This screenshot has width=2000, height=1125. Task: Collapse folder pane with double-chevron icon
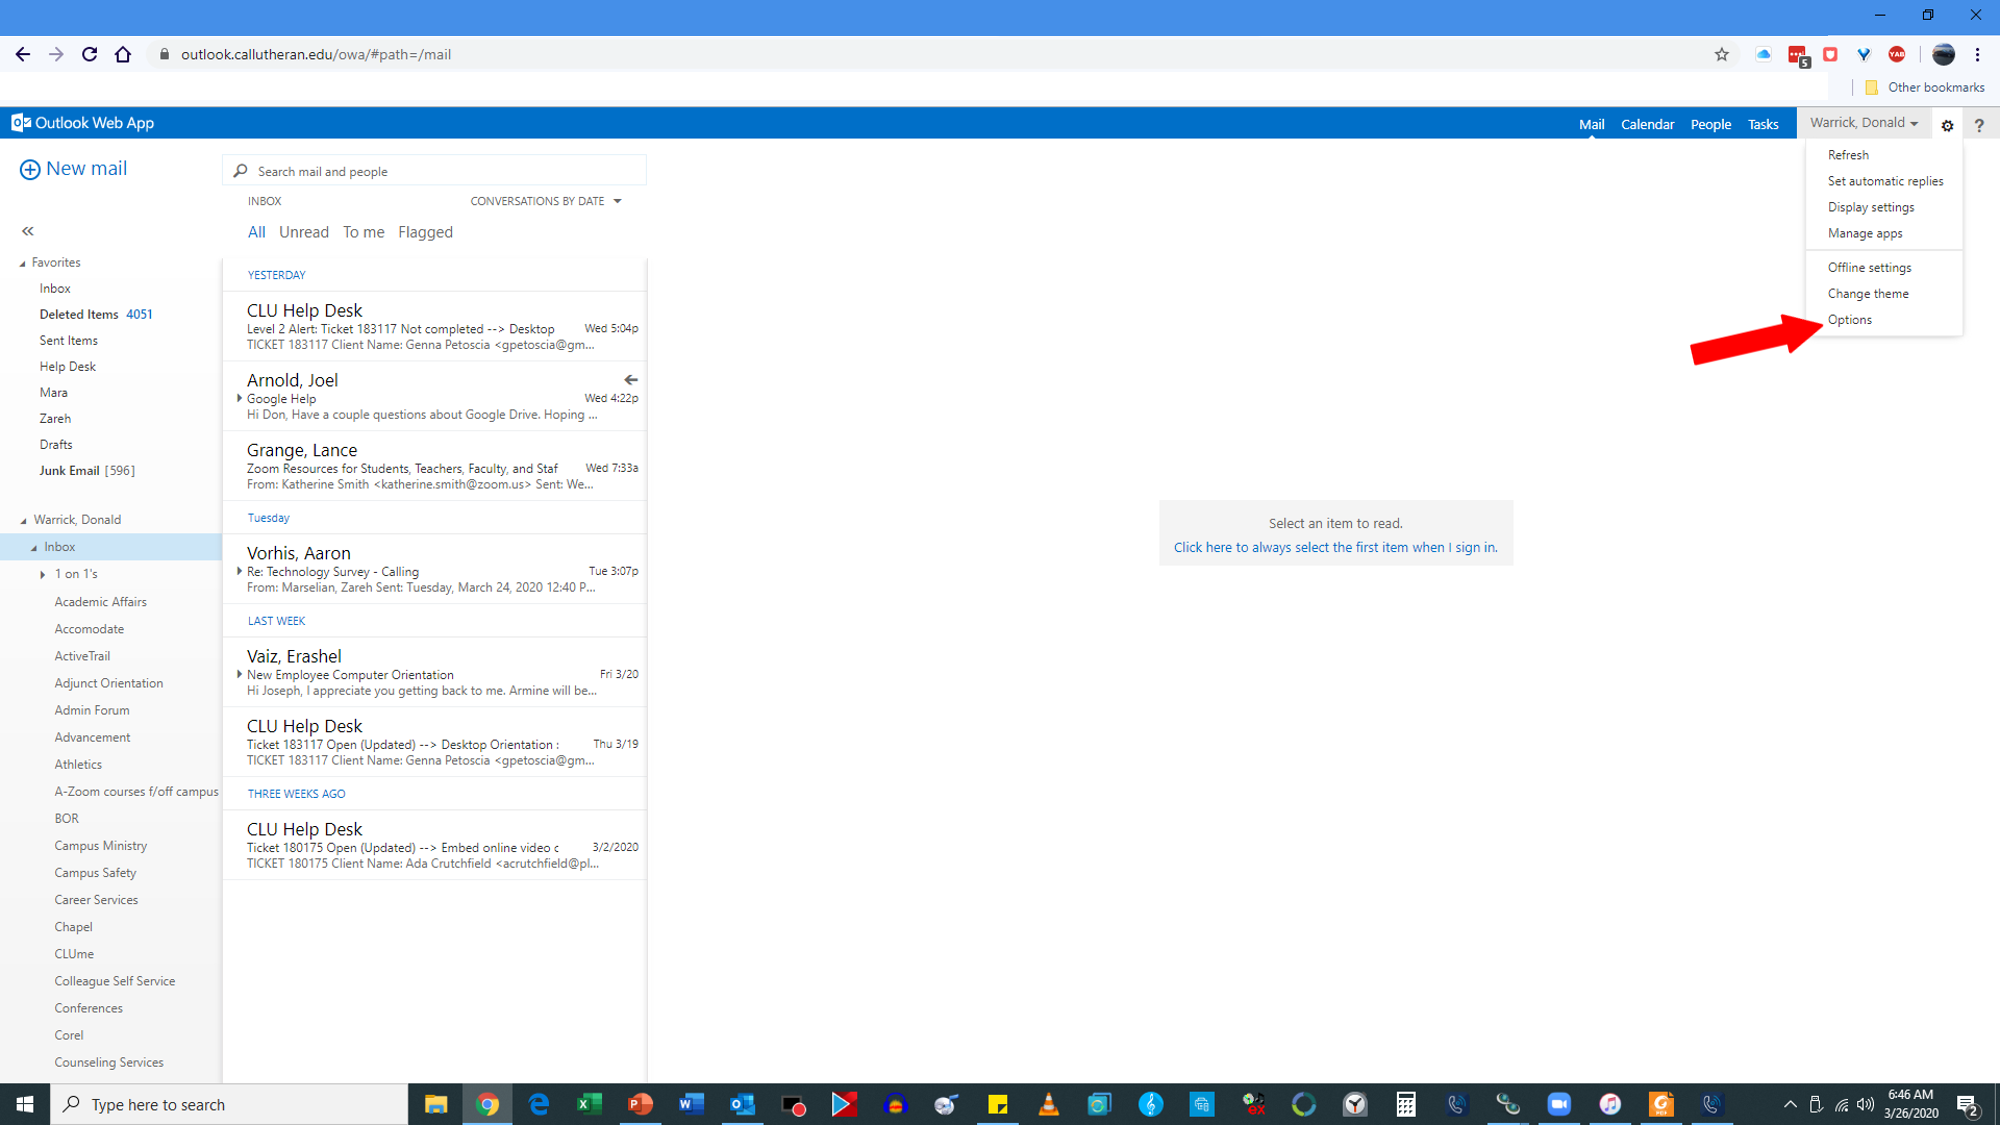pyautogui.click(x=28, y=231)
